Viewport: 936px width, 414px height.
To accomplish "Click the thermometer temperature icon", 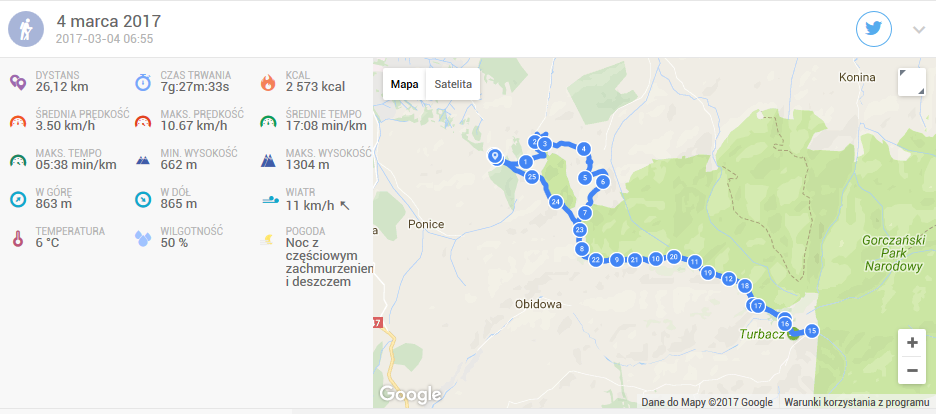I will [x=19, y=238].
